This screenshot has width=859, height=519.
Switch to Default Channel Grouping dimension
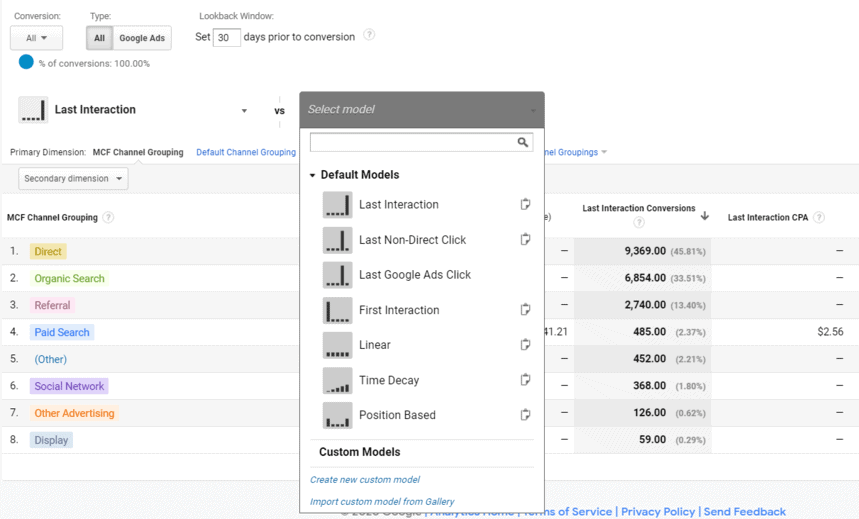point(246,152)
